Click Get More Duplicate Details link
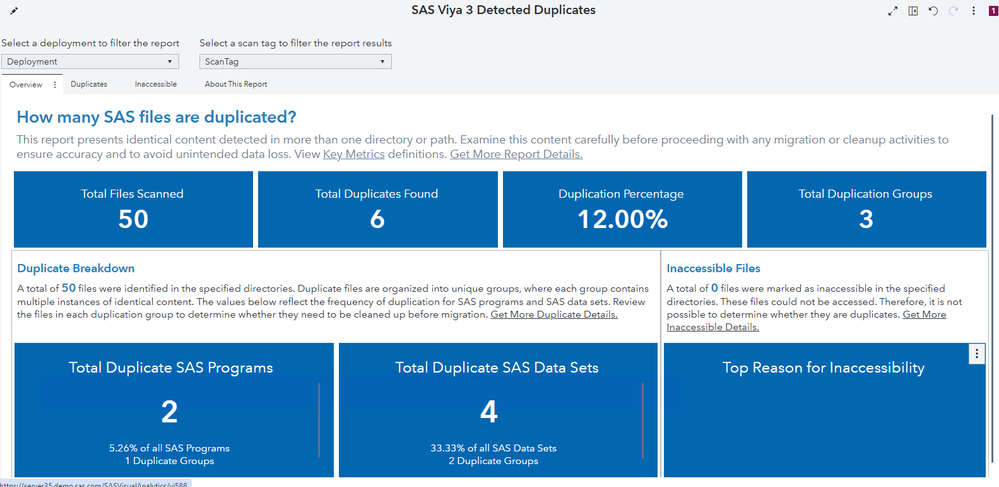999x487 pixels. coord(554,314)
